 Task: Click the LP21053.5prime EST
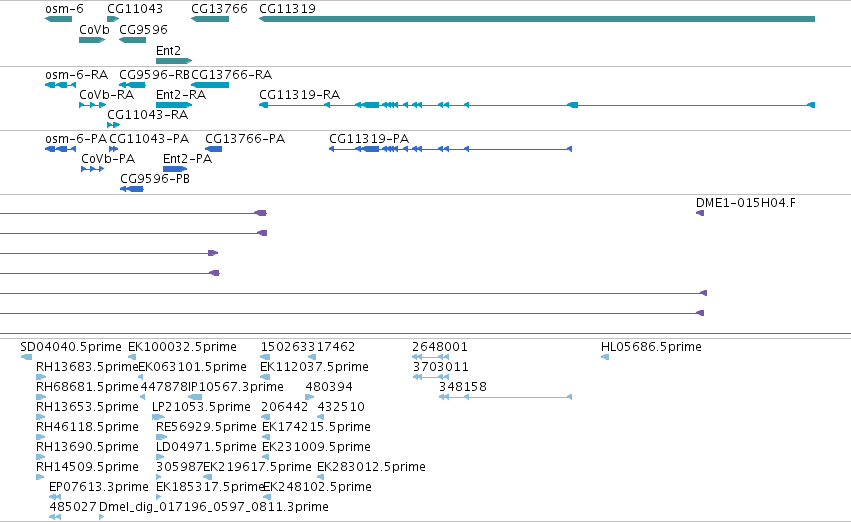click(158, 417)
